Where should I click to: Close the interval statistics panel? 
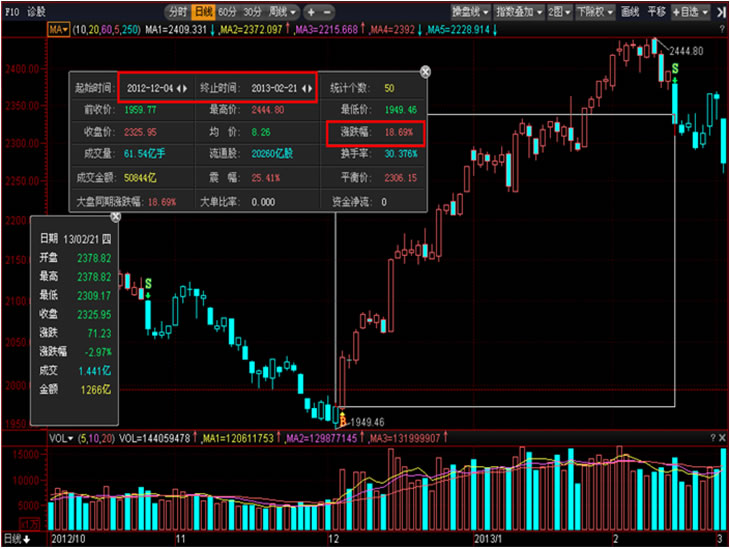[x=425, y=72]
